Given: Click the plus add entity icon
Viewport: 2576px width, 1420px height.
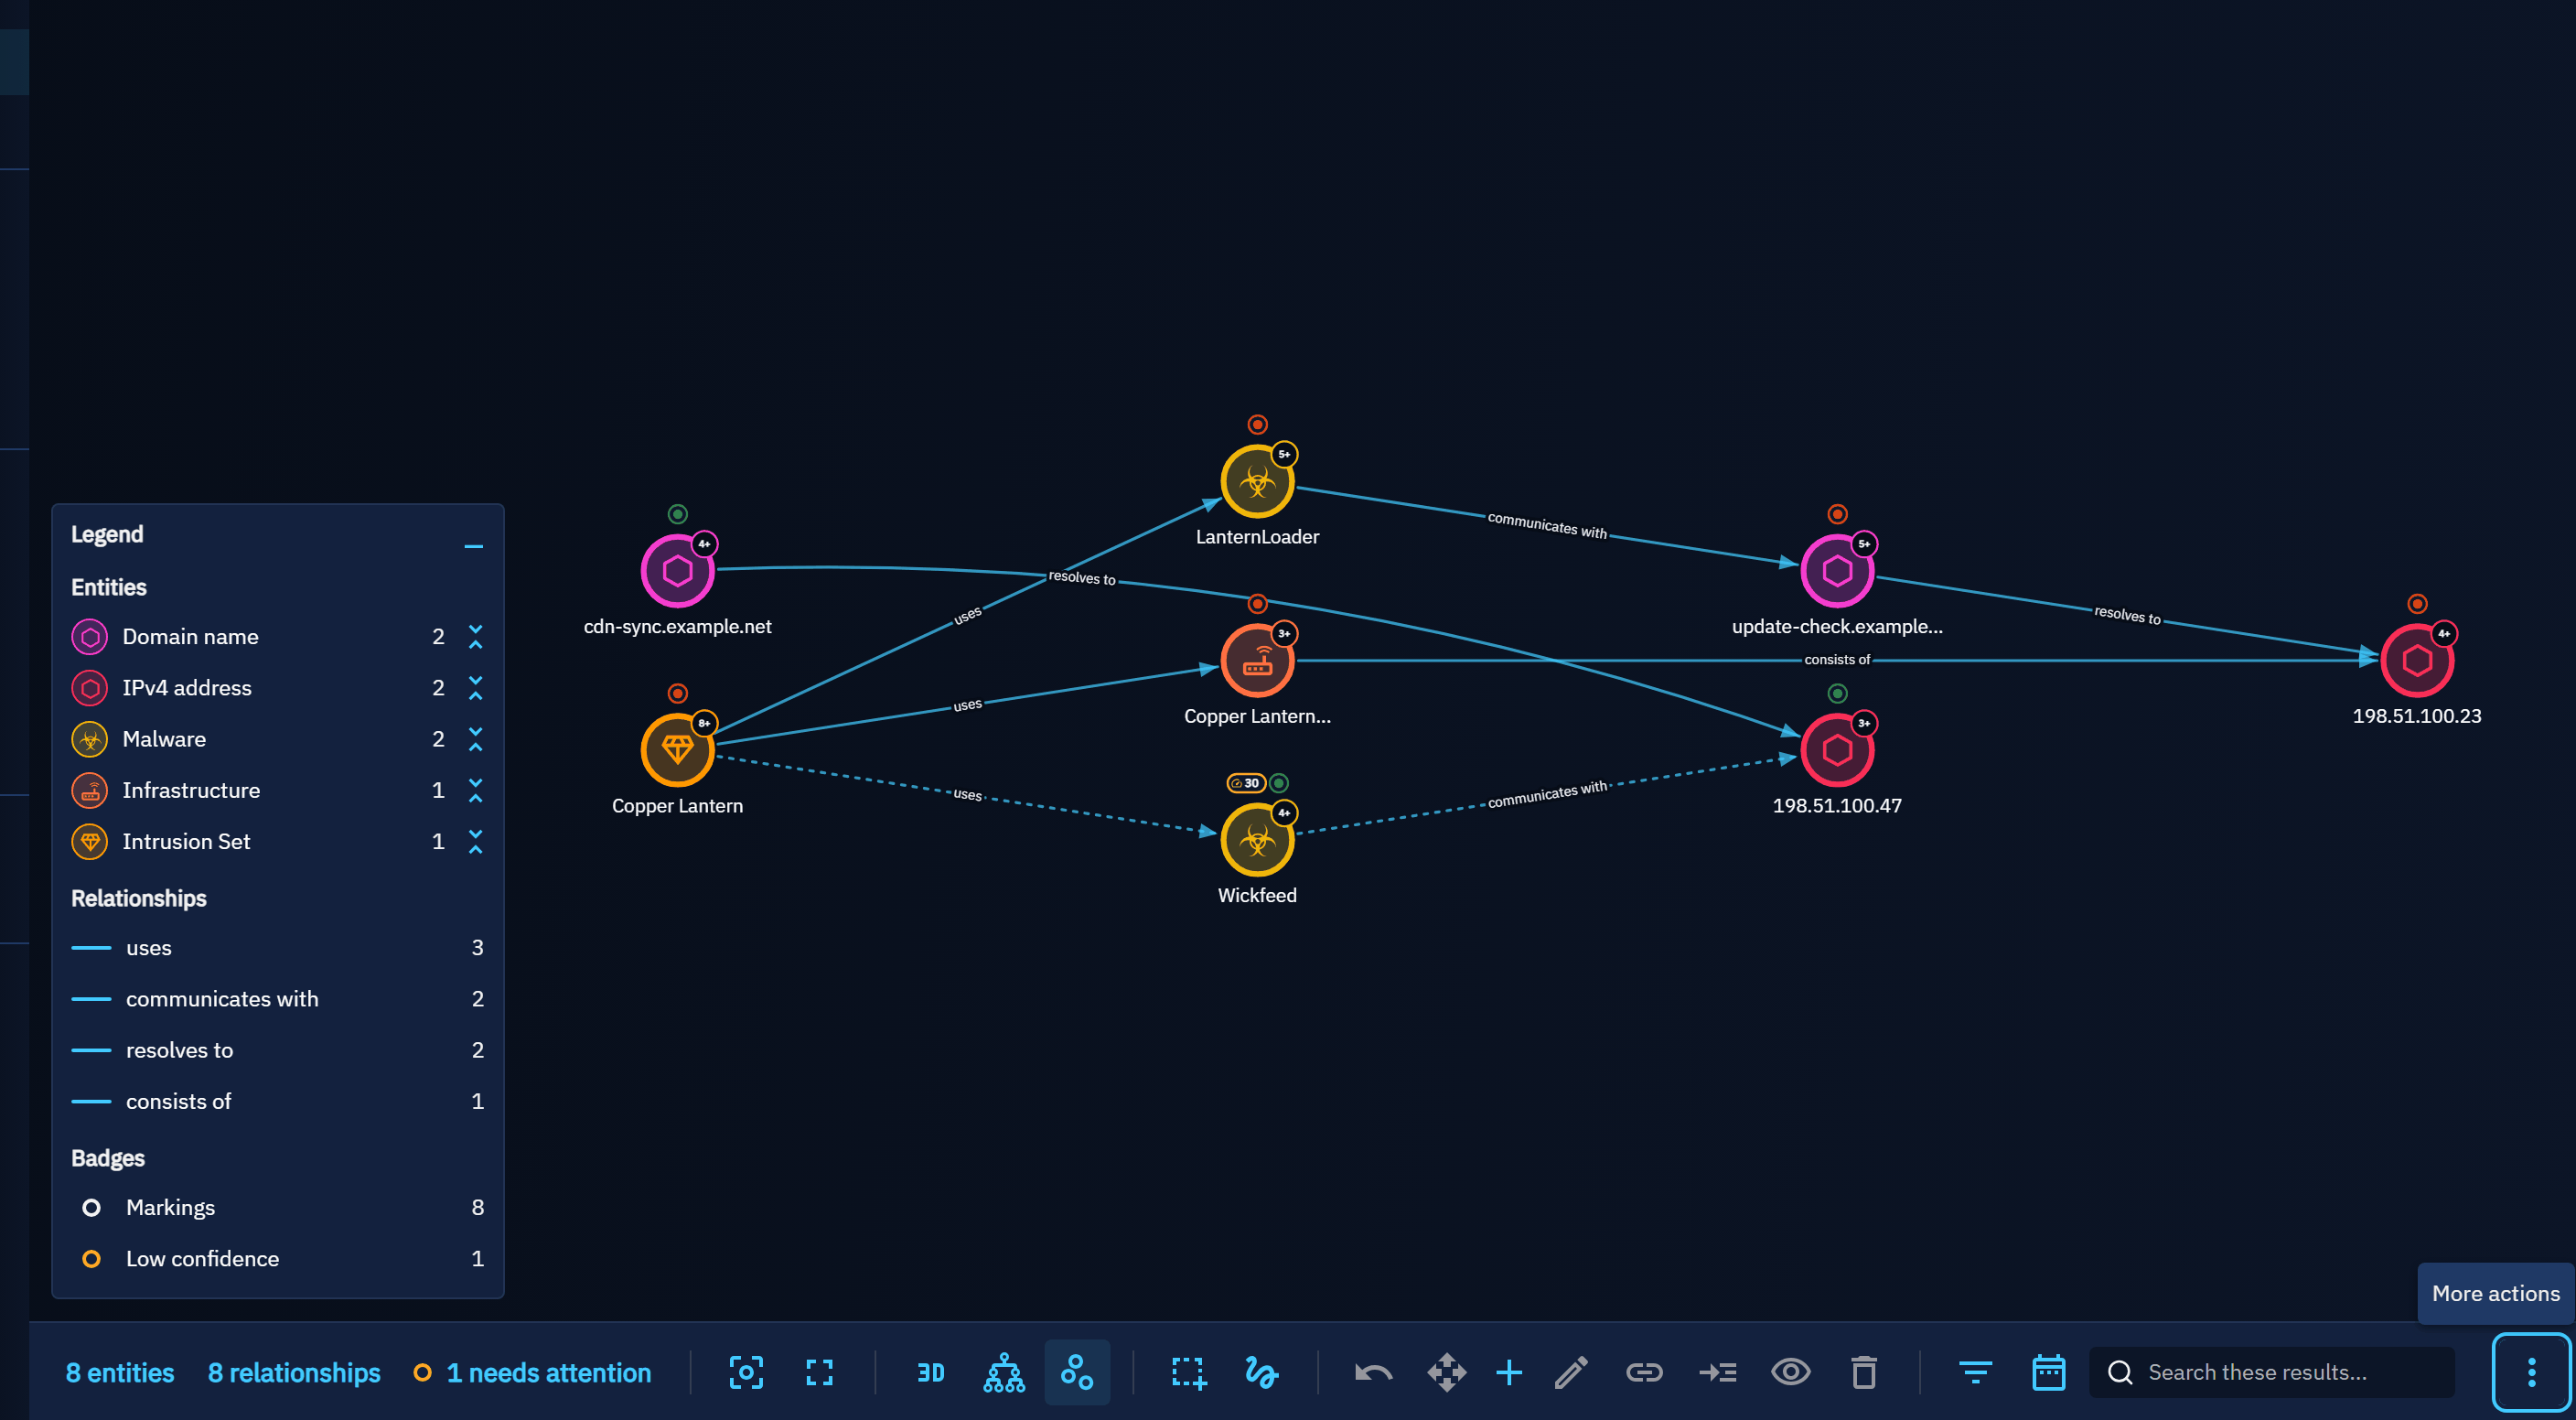Looking at the screenshot, I should (1509, 1372).
